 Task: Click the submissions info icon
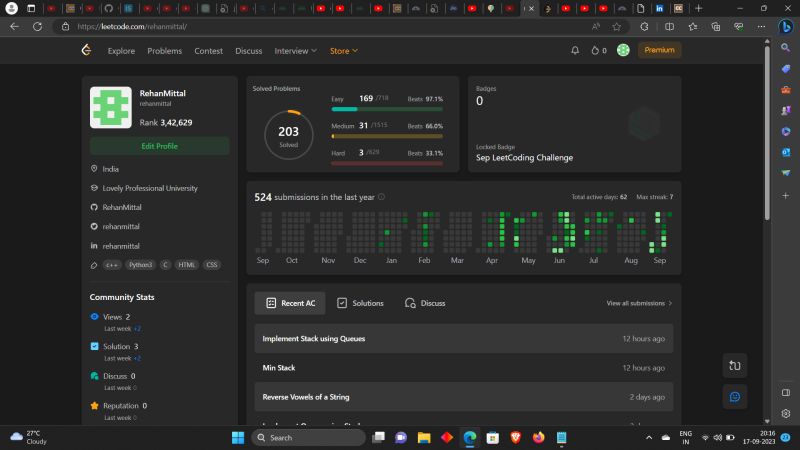click(381, 197)
